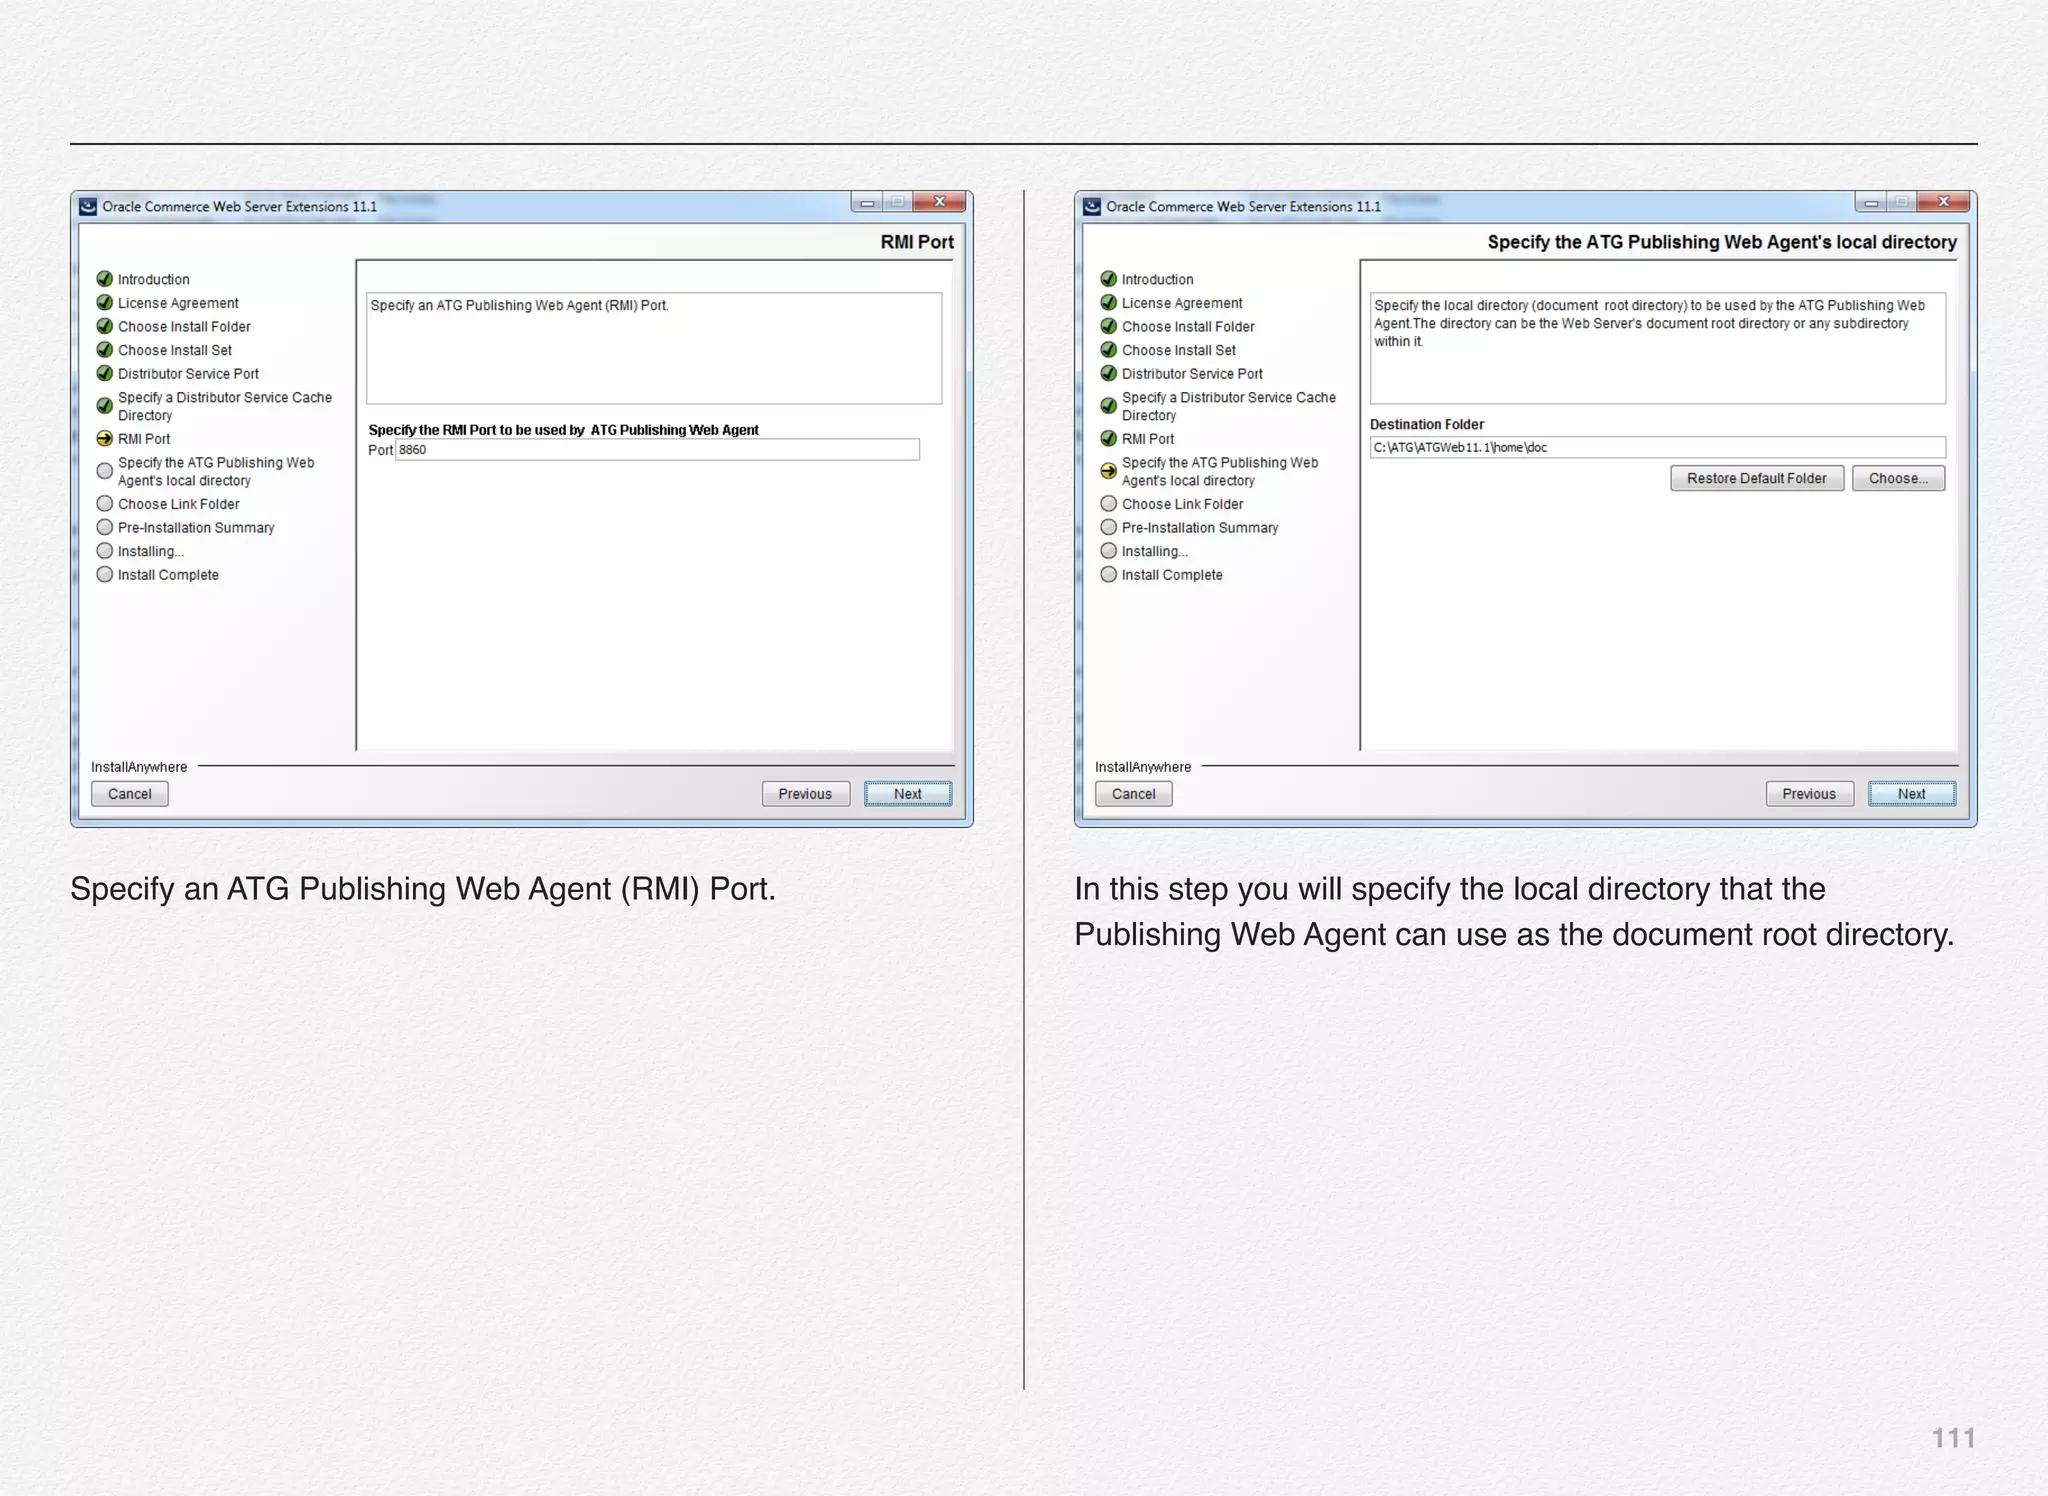2048x1496 pixels.
Task: Click the green checkmark beside RMI Port in right window
Action: tap(1108, 438)
